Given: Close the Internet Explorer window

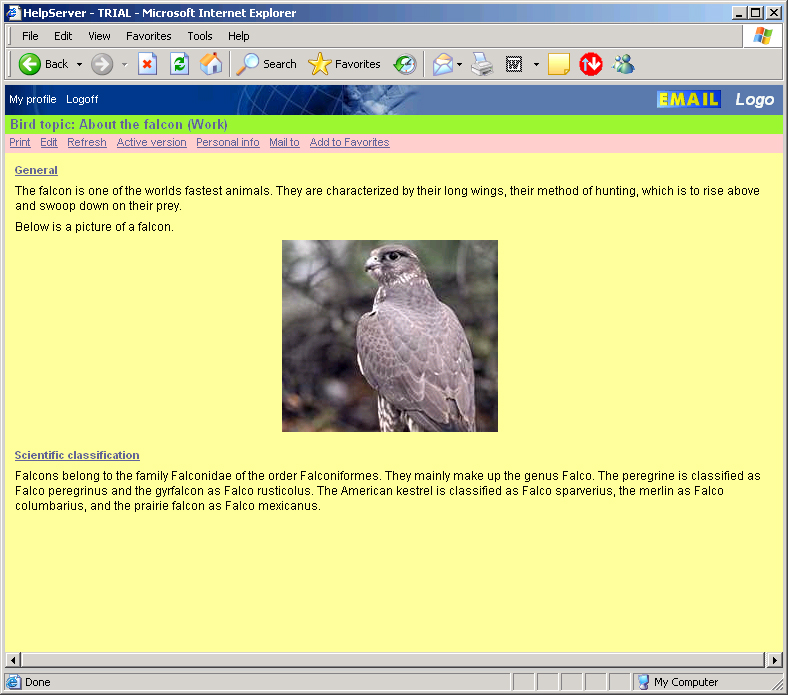Looking at the screenshot, I should click(774, 13).
